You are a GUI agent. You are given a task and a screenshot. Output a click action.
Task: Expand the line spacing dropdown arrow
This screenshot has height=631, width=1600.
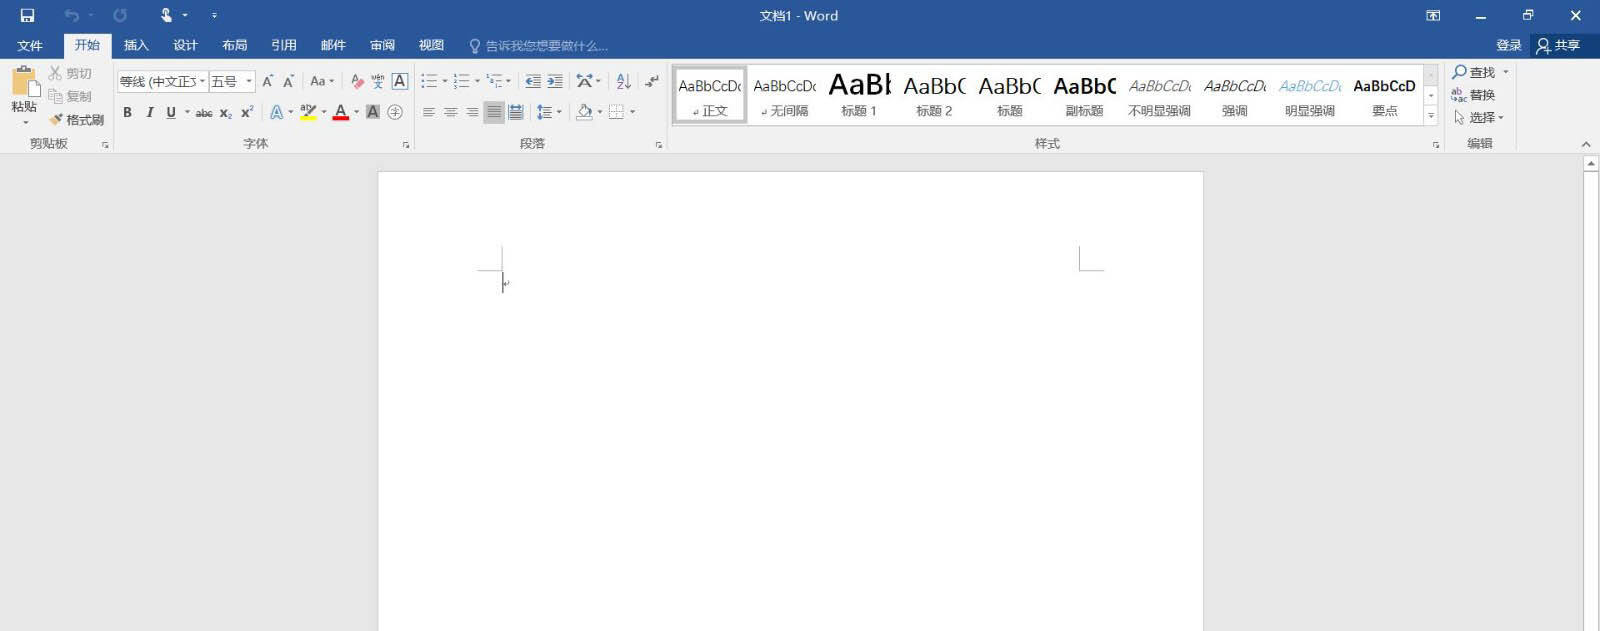559,112
